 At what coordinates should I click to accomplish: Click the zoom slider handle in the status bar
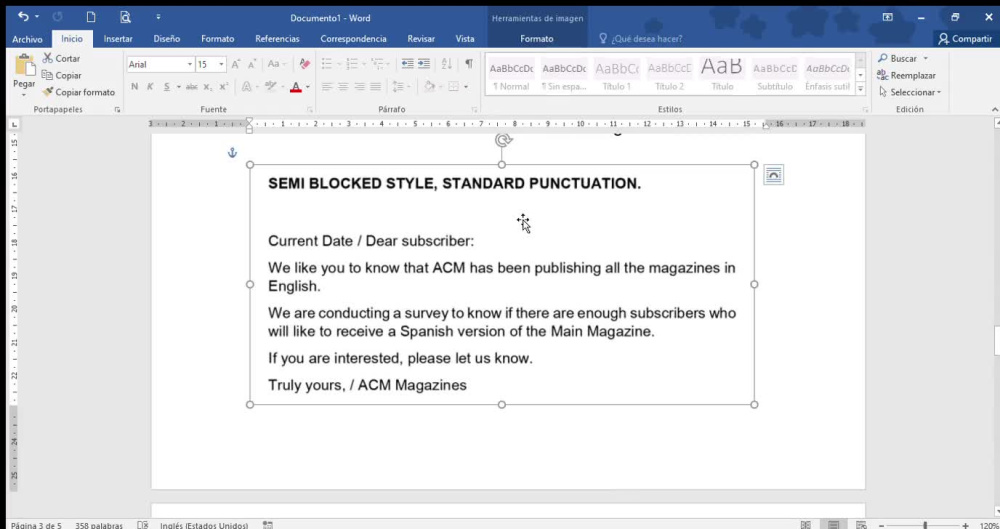[925, 525]
